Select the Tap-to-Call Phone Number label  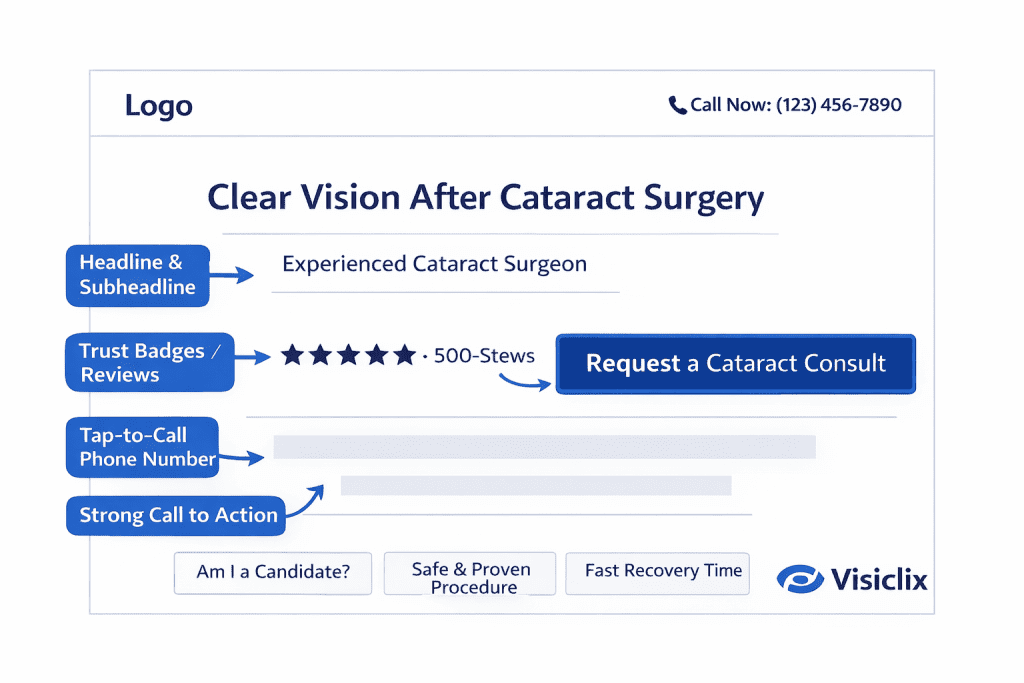pyautogui.click(x=147, y=447)
